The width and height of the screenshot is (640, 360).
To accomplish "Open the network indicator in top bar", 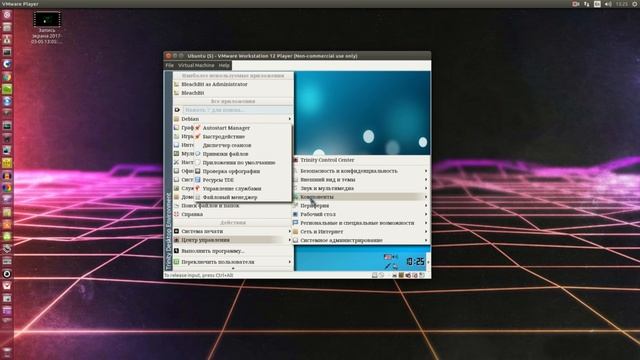I will coord(587,4).
